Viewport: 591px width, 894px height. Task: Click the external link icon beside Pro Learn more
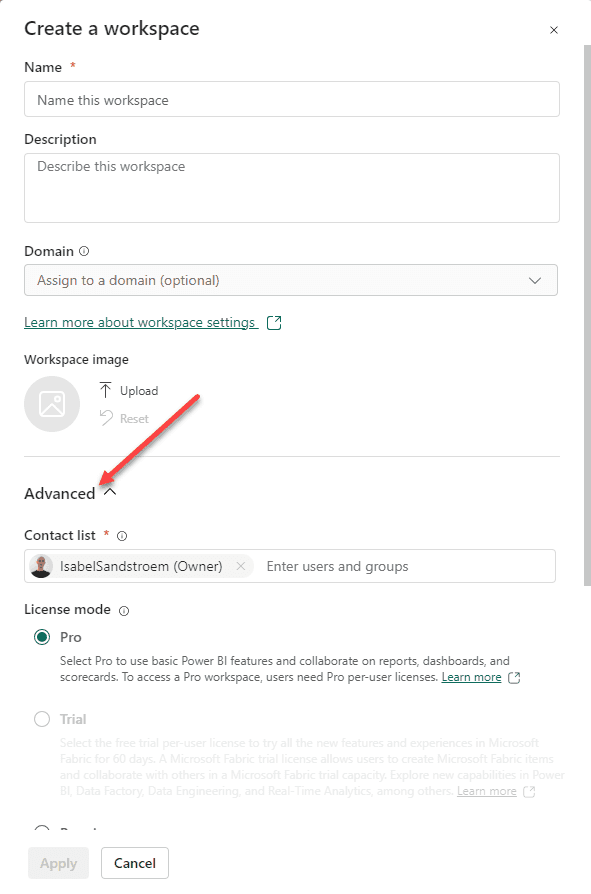coord(514,677)
